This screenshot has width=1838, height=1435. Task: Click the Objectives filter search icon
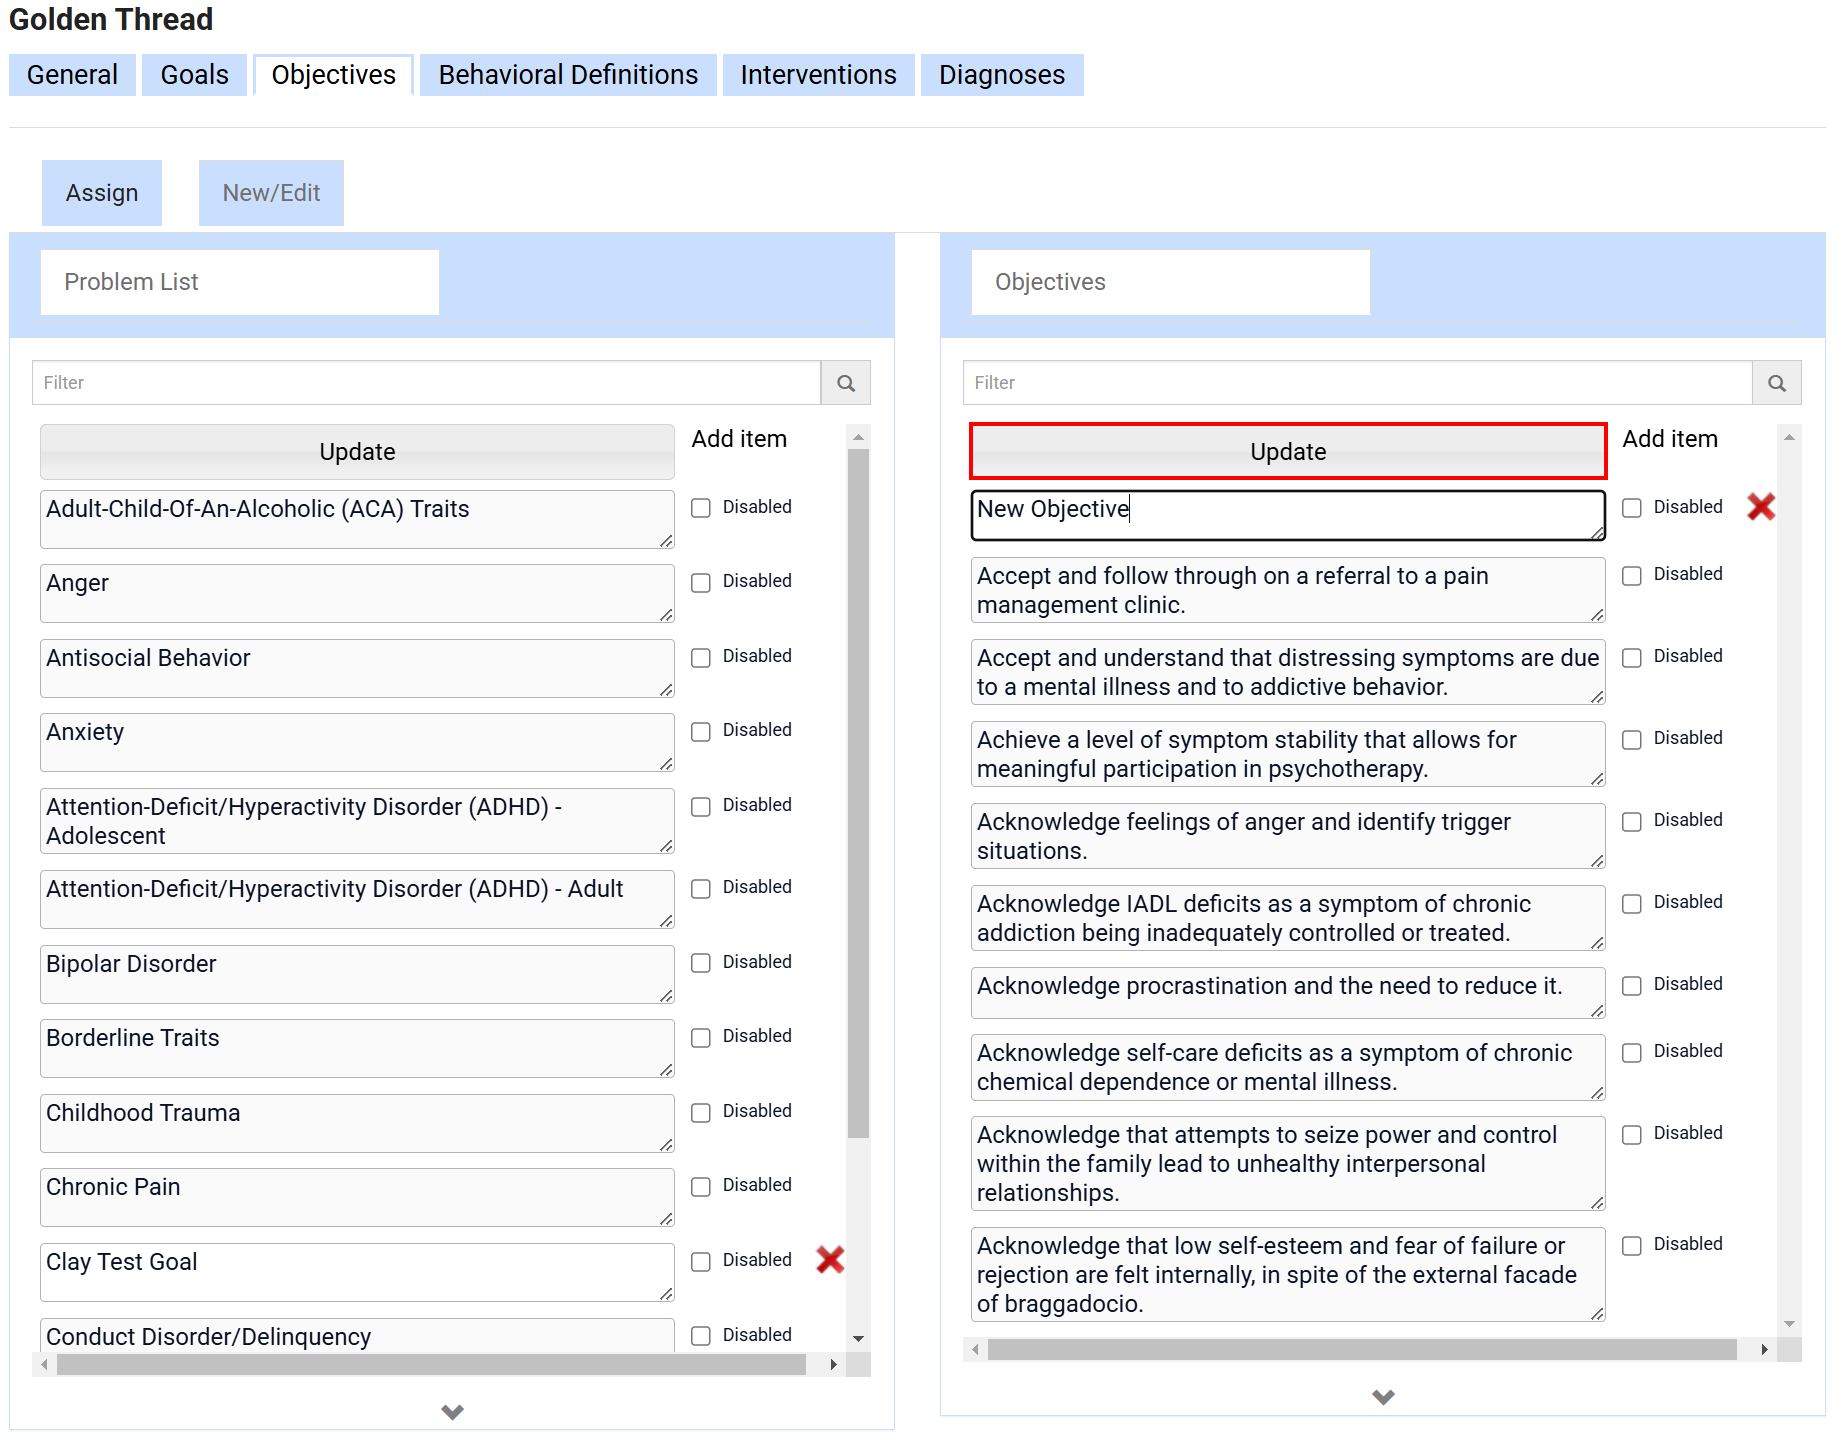[1776, 383]
